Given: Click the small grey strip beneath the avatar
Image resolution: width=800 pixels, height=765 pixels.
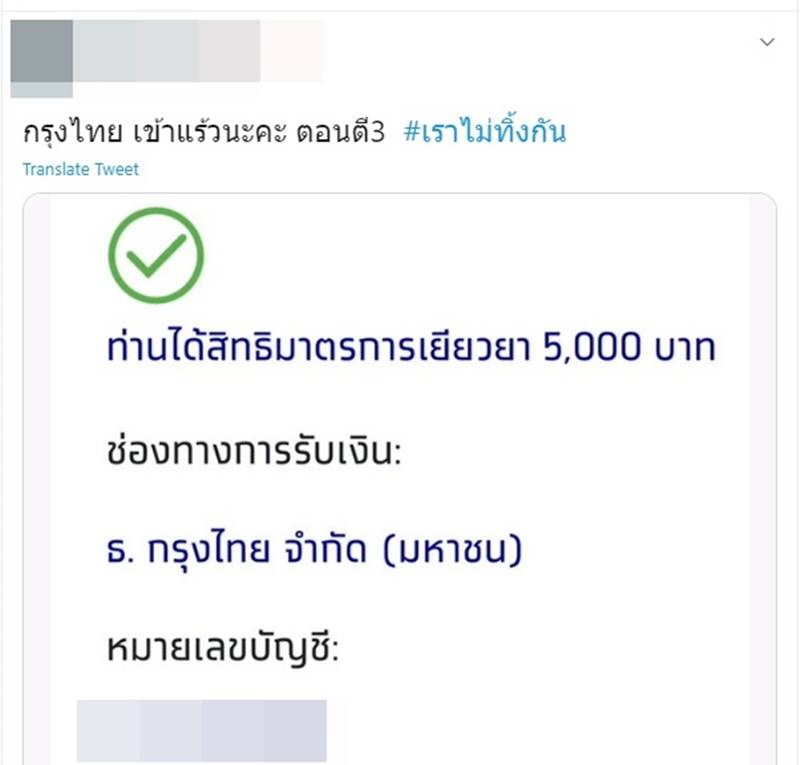Looking at the screenshot, I should tap(42, 90).
